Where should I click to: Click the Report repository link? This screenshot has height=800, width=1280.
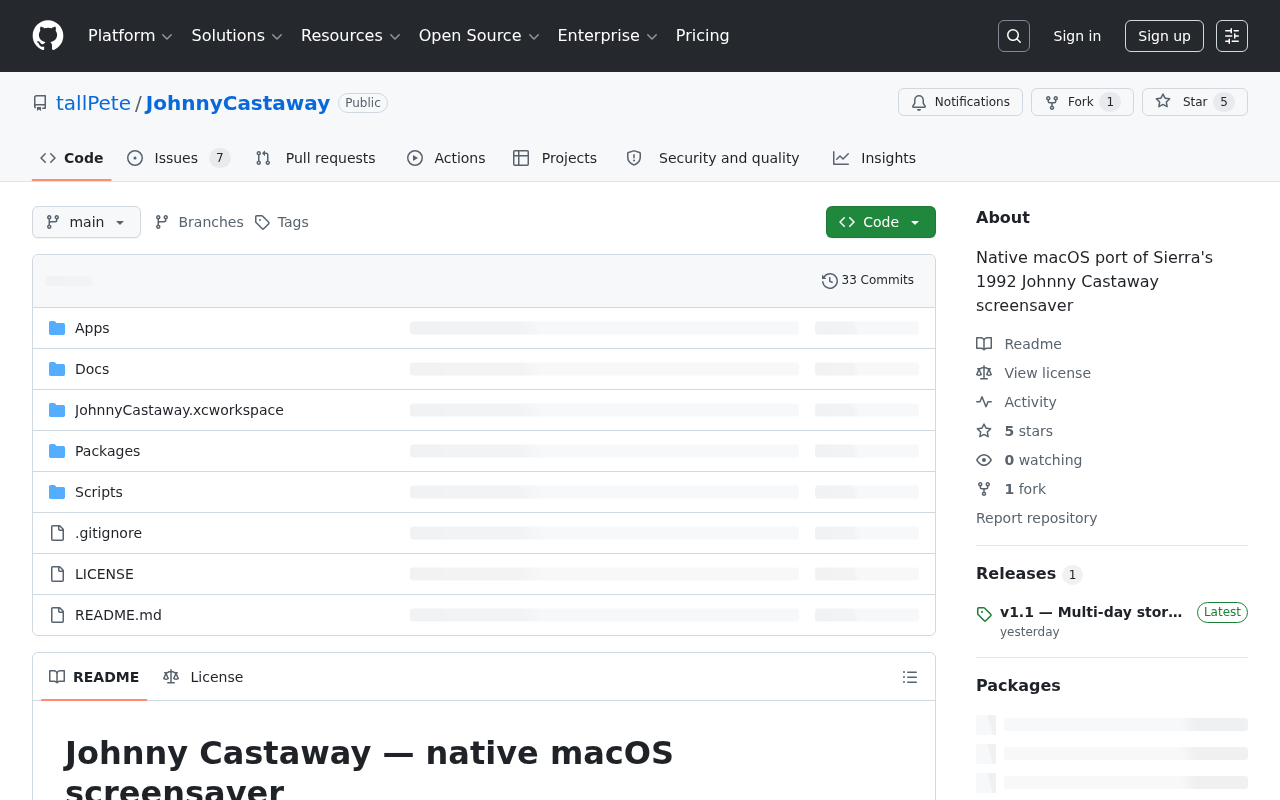coord(1036,518)
